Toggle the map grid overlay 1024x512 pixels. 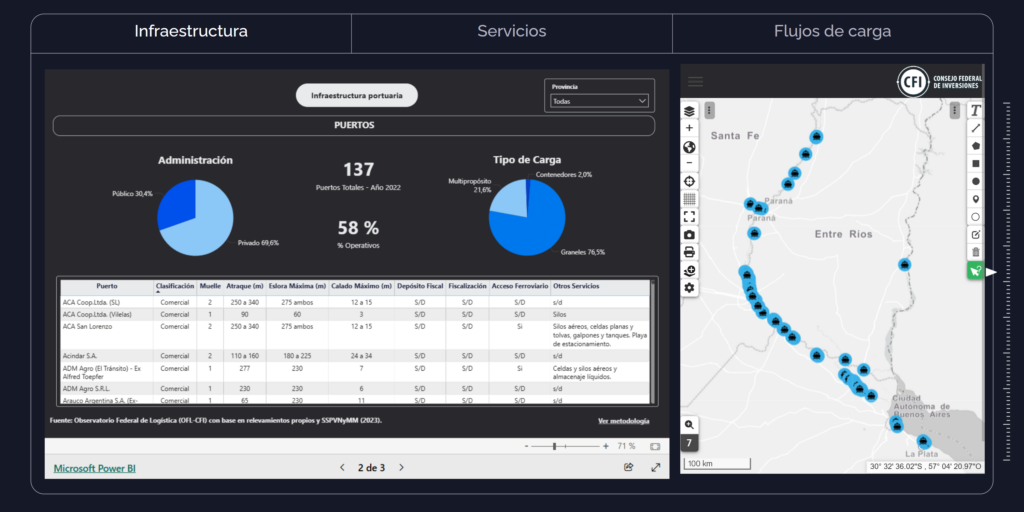[x=689, y=199]
